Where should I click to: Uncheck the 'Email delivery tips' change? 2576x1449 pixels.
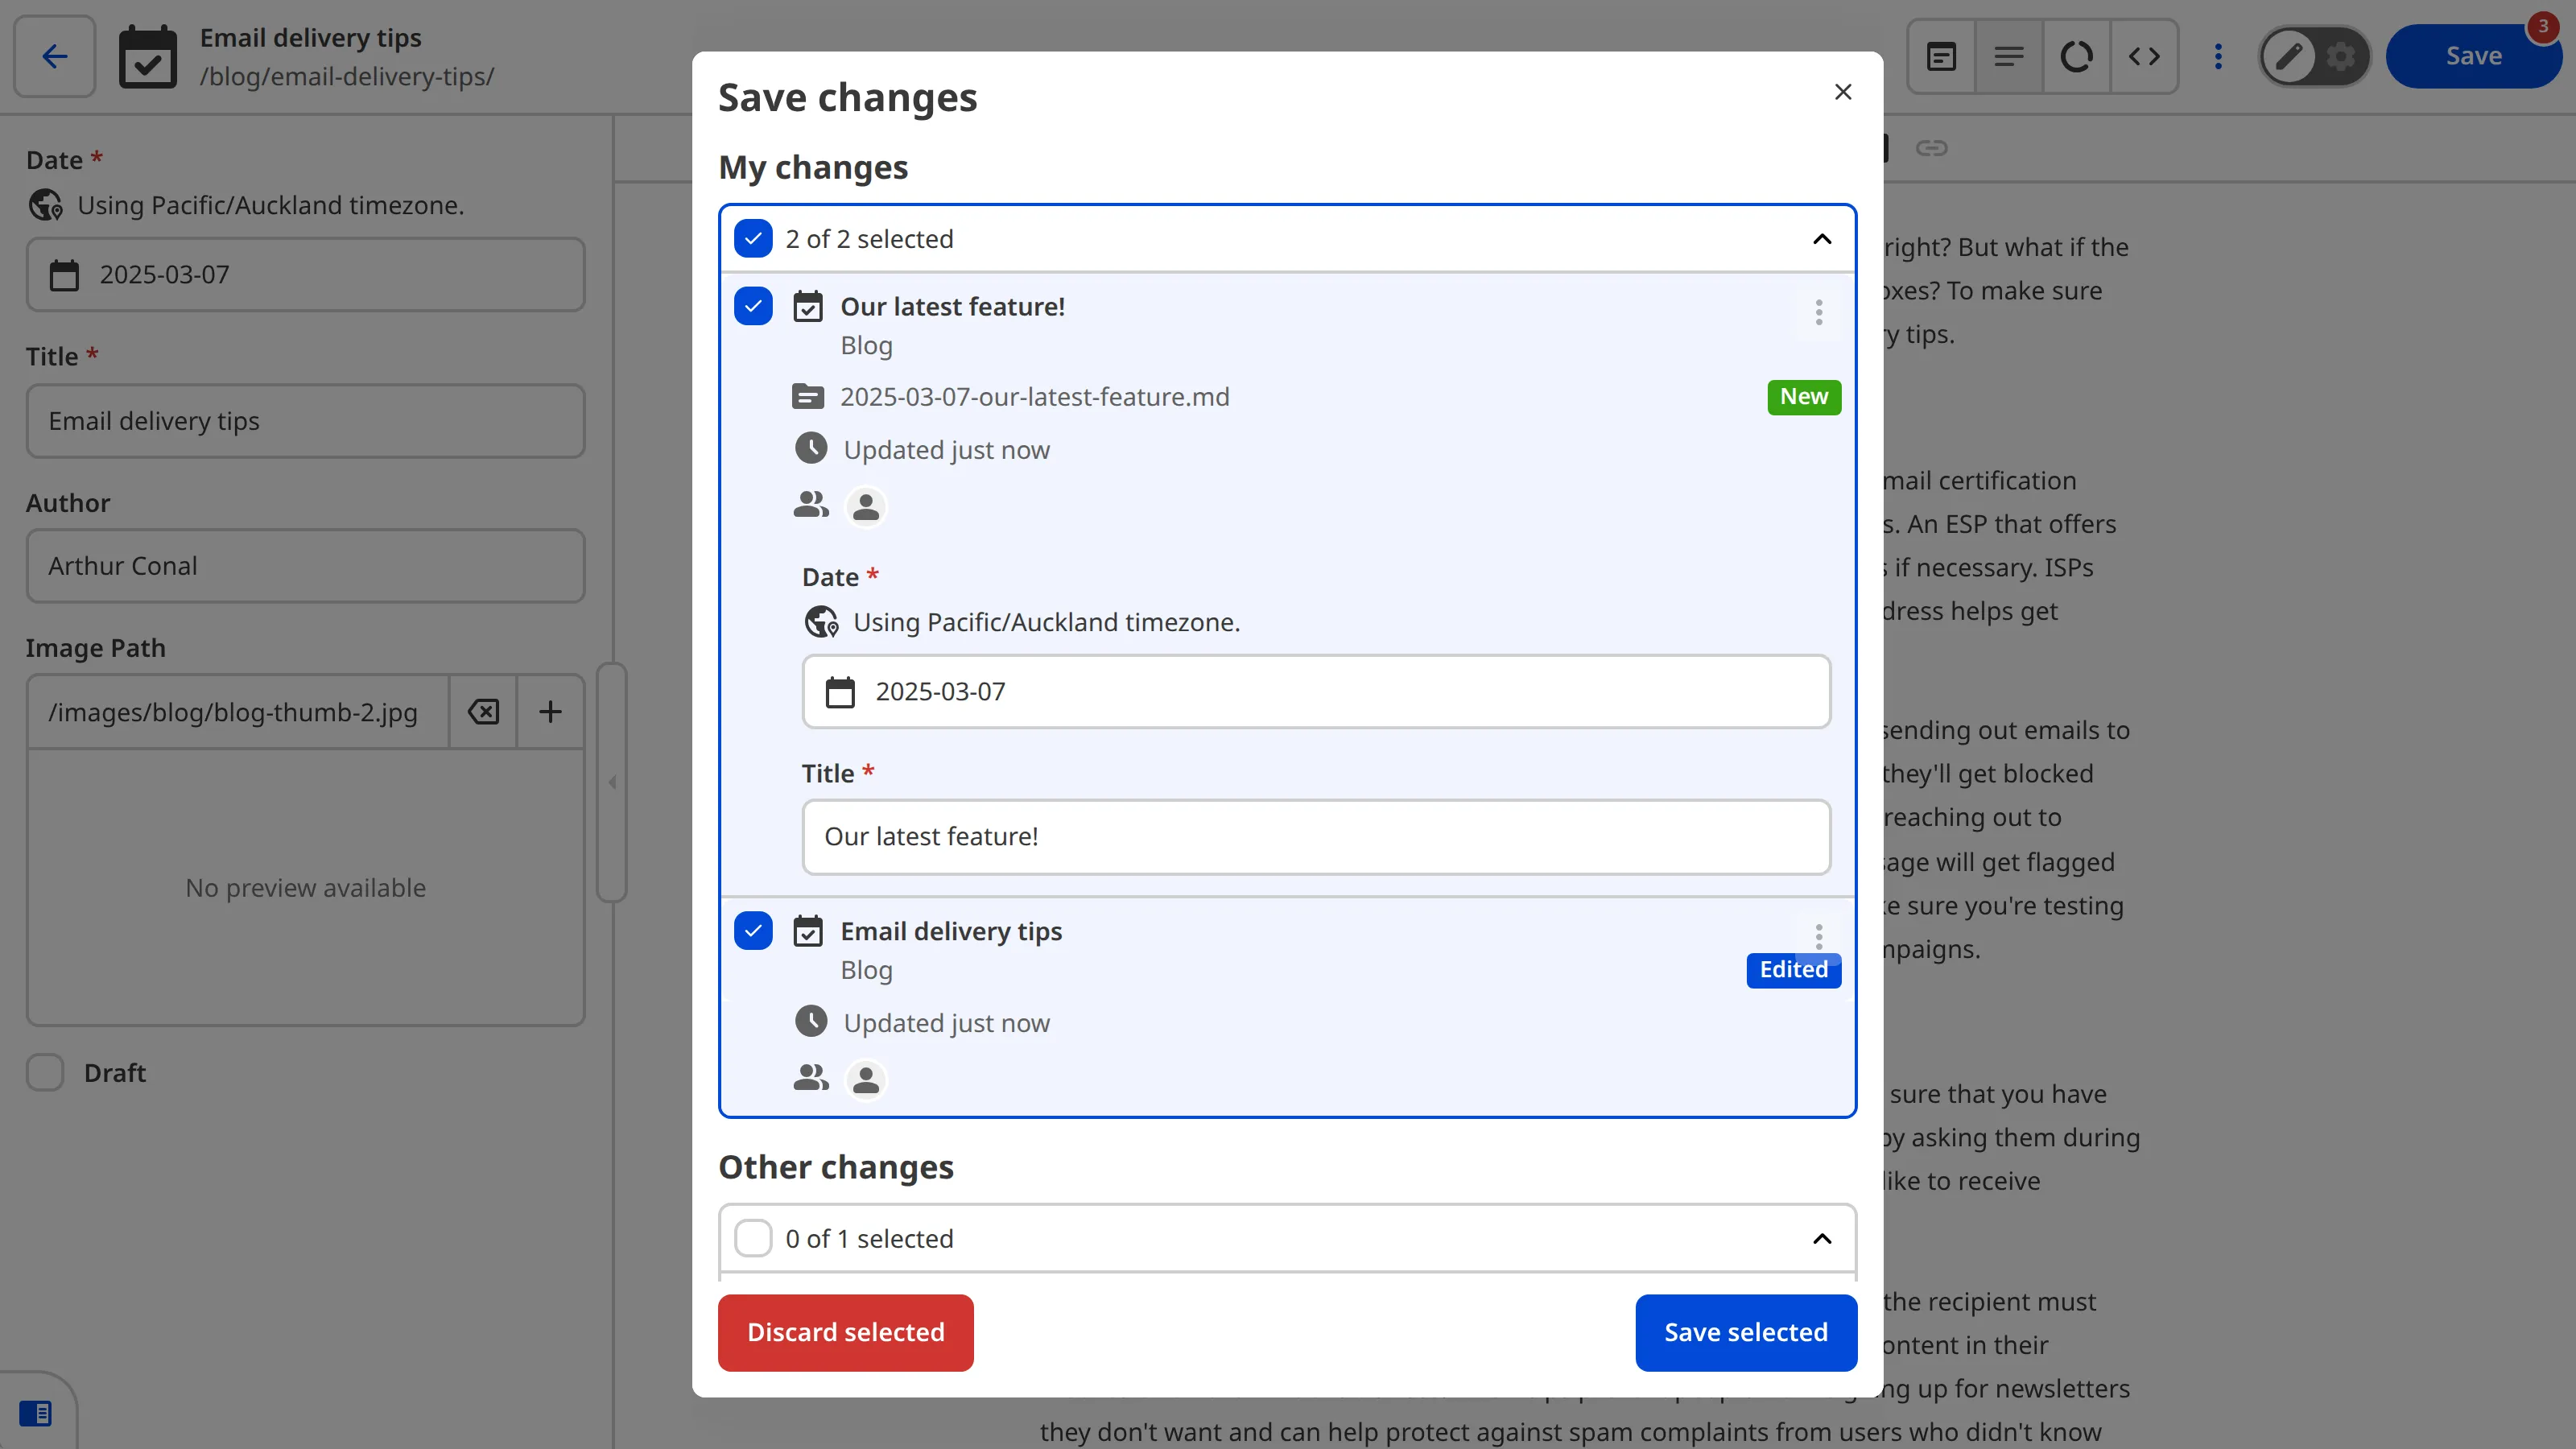click(x=753, y=931)
